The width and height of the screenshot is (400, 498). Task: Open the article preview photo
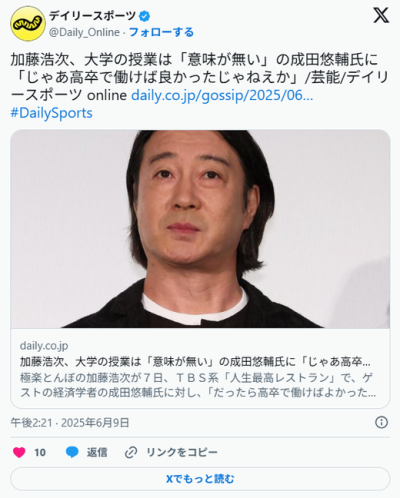(x=200, y=229)
